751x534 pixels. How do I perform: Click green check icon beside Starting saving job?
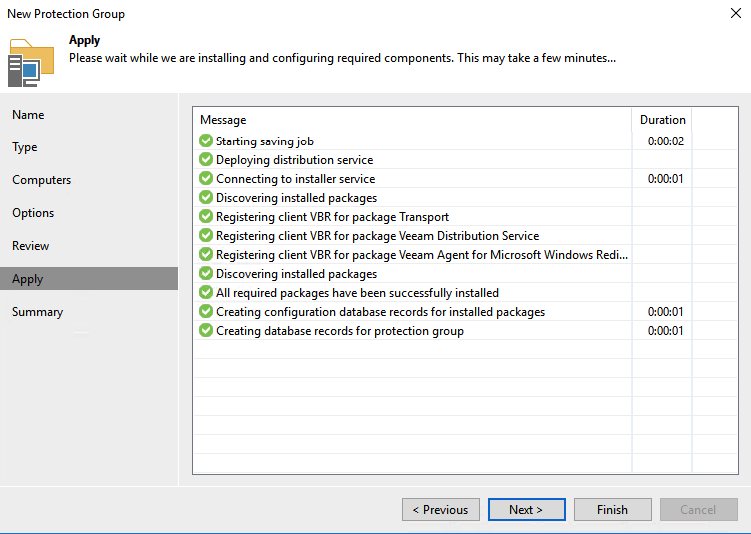pos(206,141)
